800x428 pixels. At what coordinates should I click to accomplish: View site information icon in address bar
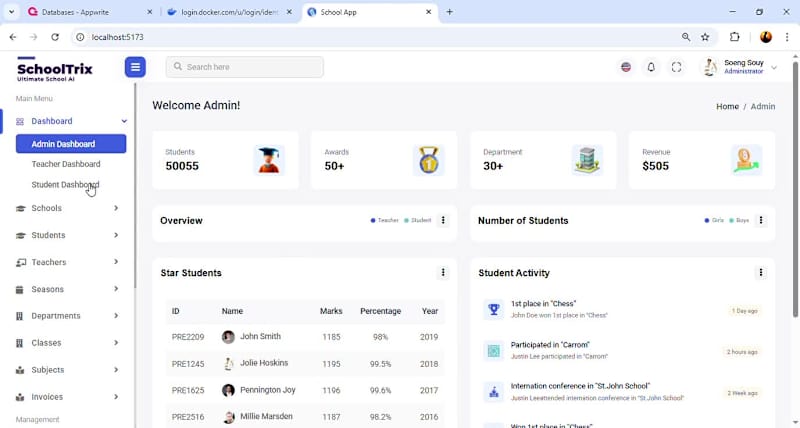tap(80, 37)
